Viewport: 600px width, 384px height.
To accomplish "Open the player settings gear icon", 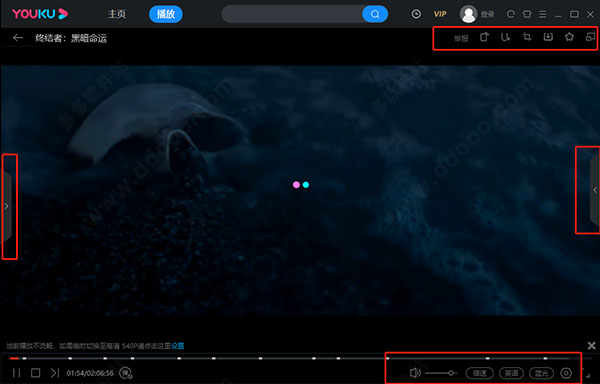I will (566, 373).
